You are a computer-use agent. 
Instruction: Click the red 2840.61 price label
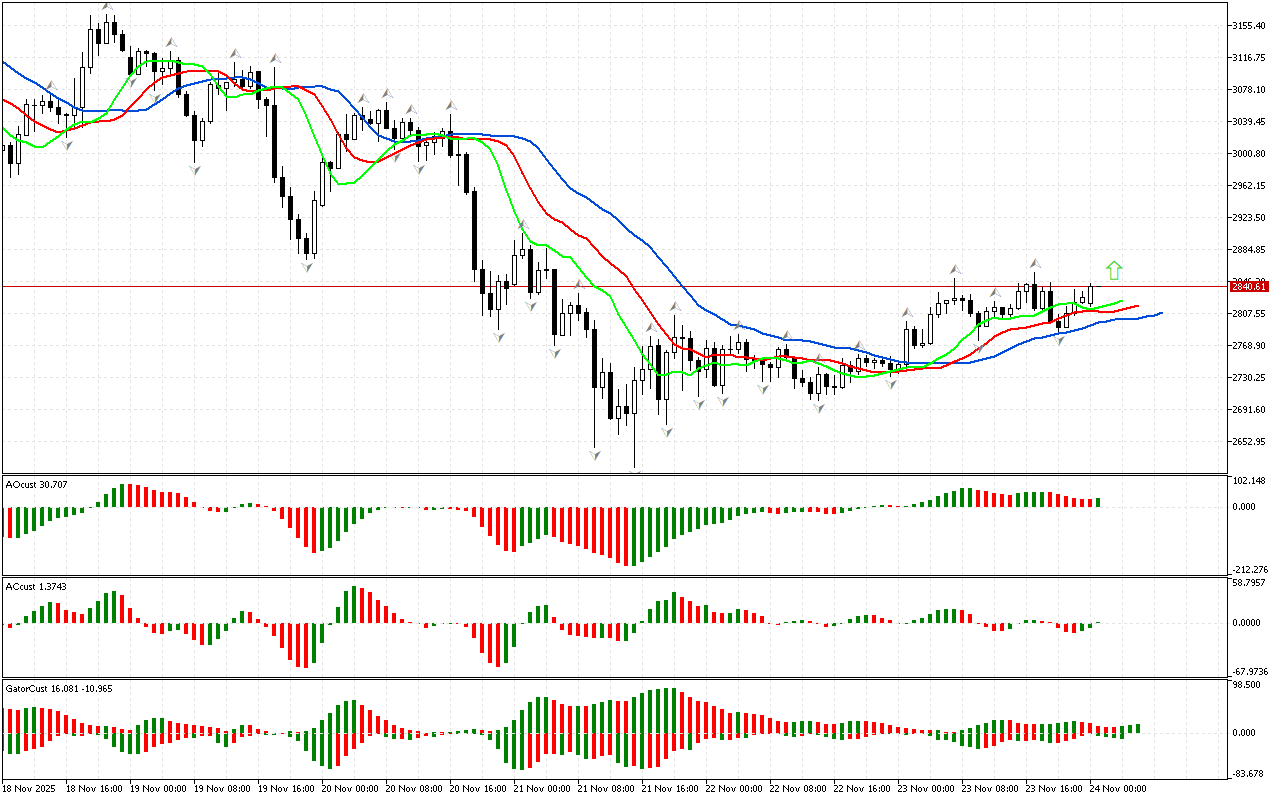1249,286
